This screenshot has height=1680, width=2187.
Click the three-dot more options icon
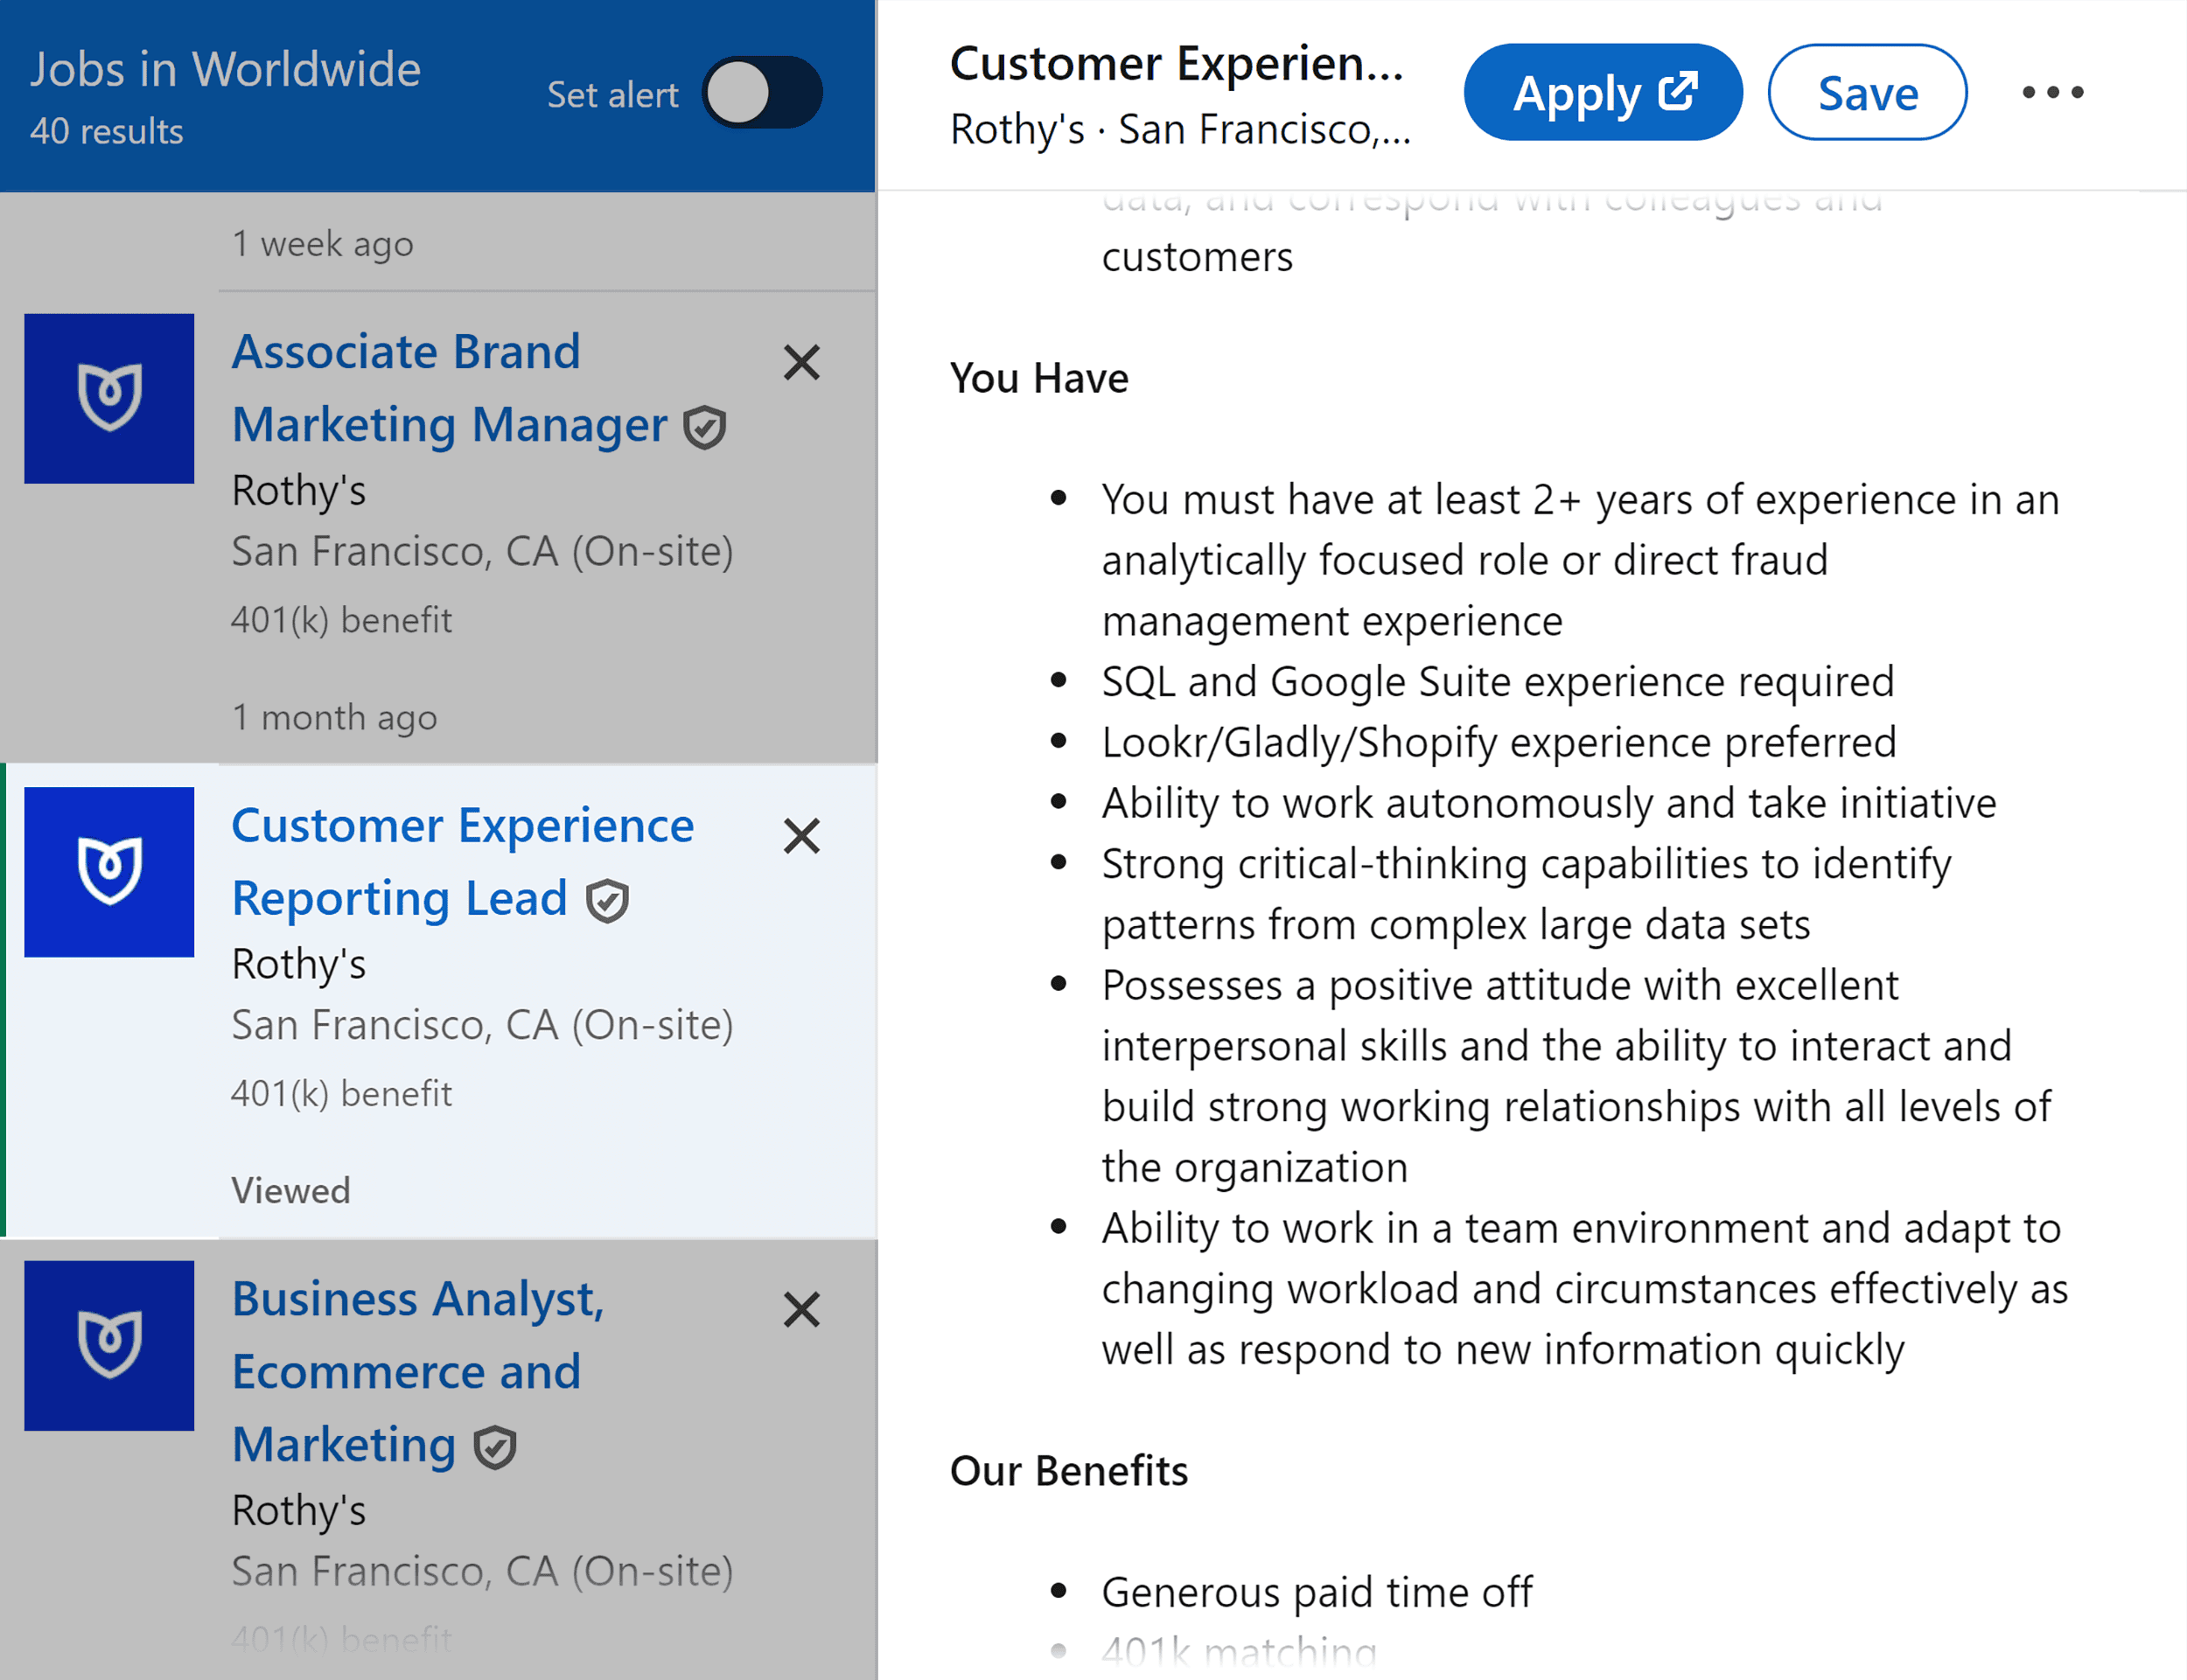click(2053, 90)
